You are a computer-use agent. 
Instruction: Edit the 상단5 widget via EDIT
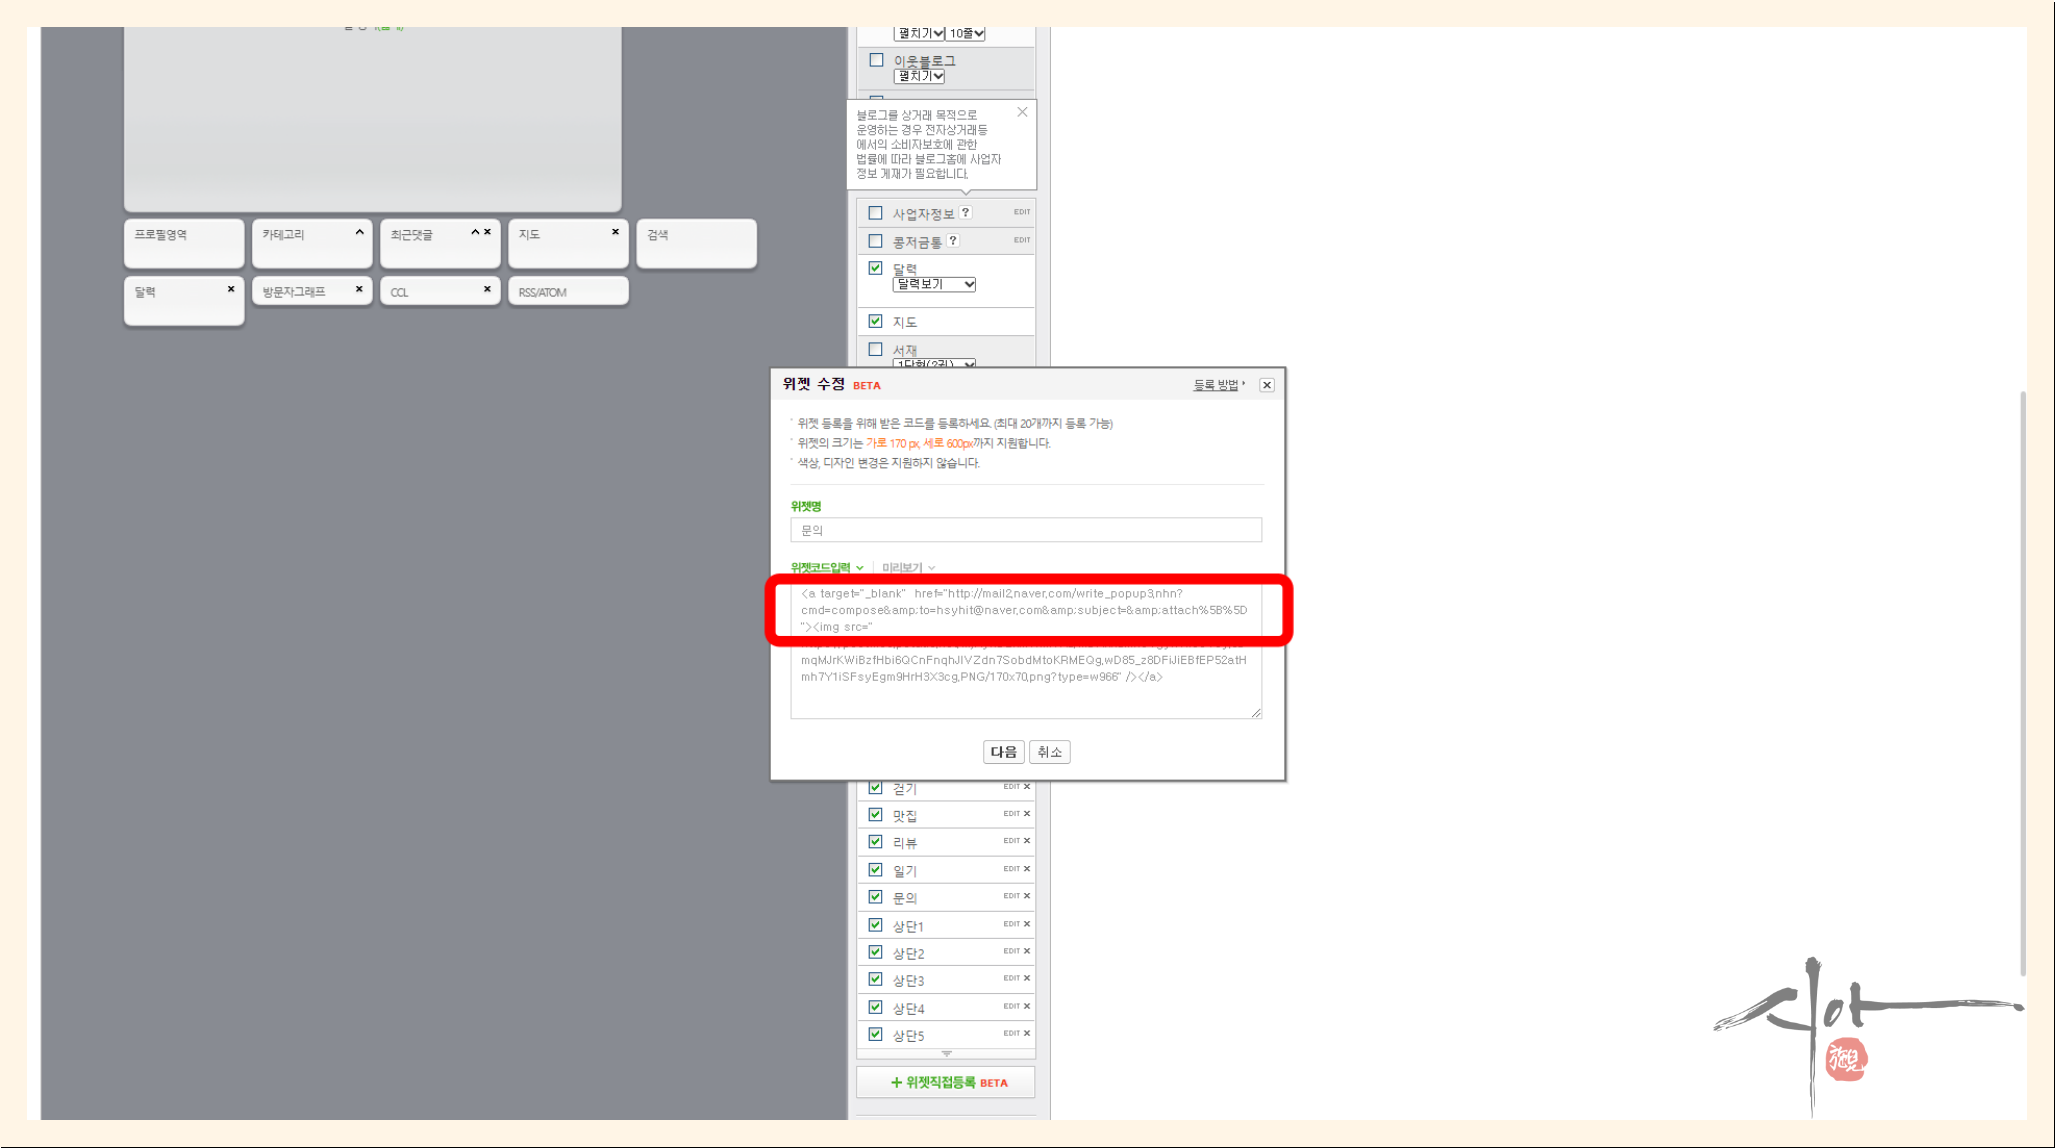(1011, 1032)
